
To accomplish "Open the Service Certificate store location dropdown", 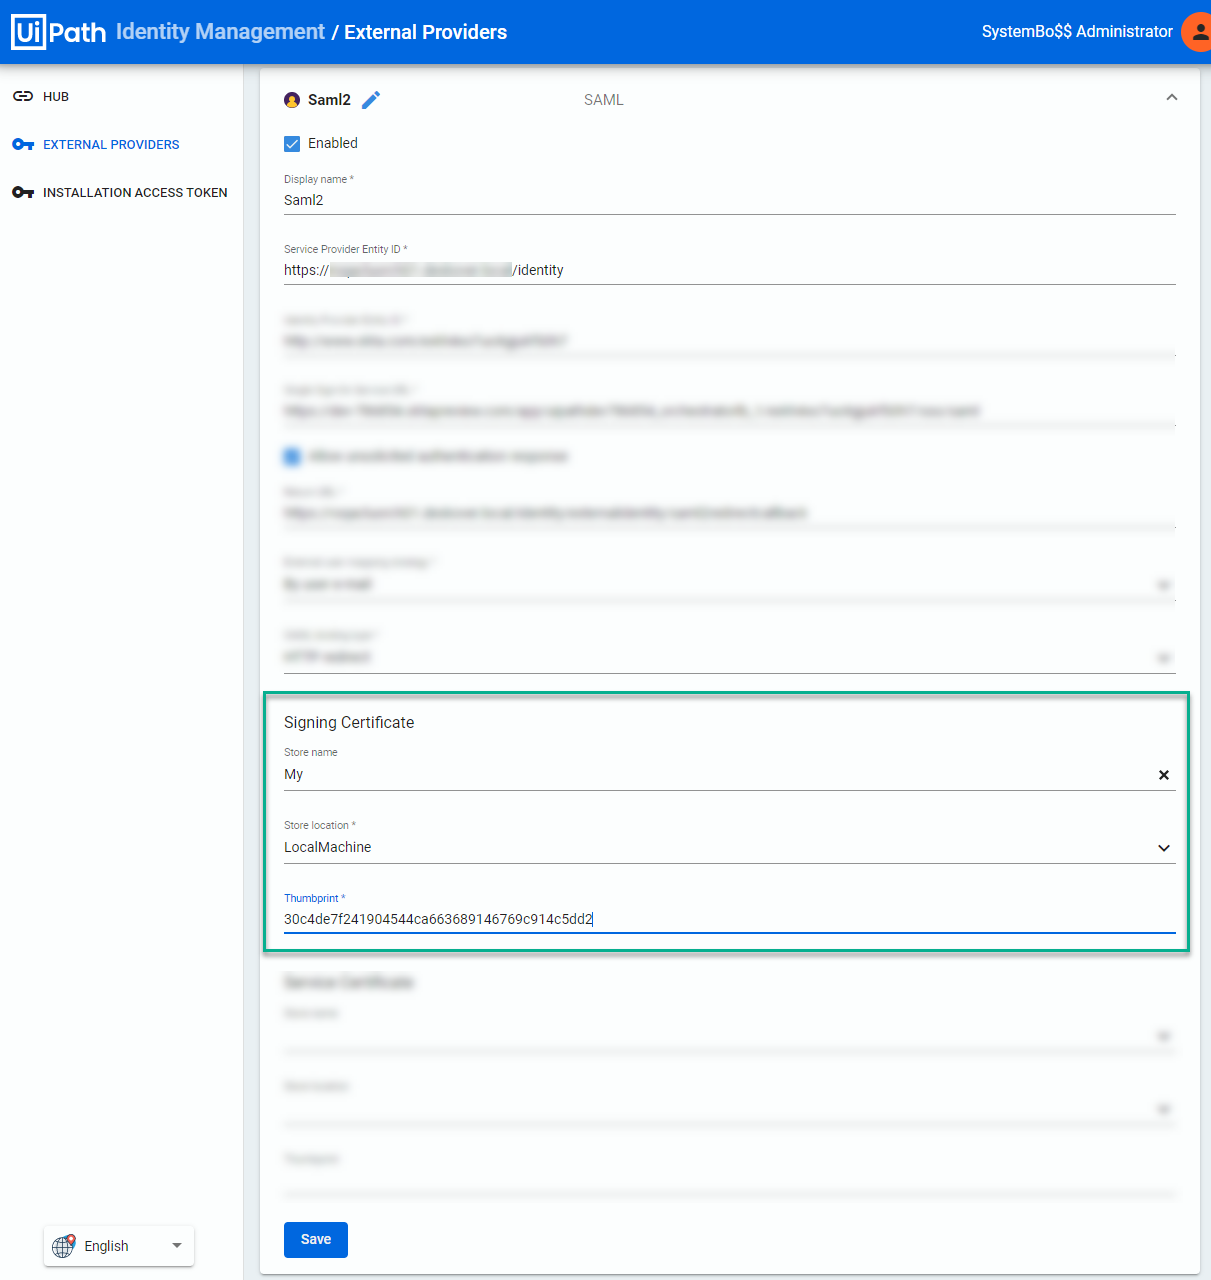I will [1164, 1109].
